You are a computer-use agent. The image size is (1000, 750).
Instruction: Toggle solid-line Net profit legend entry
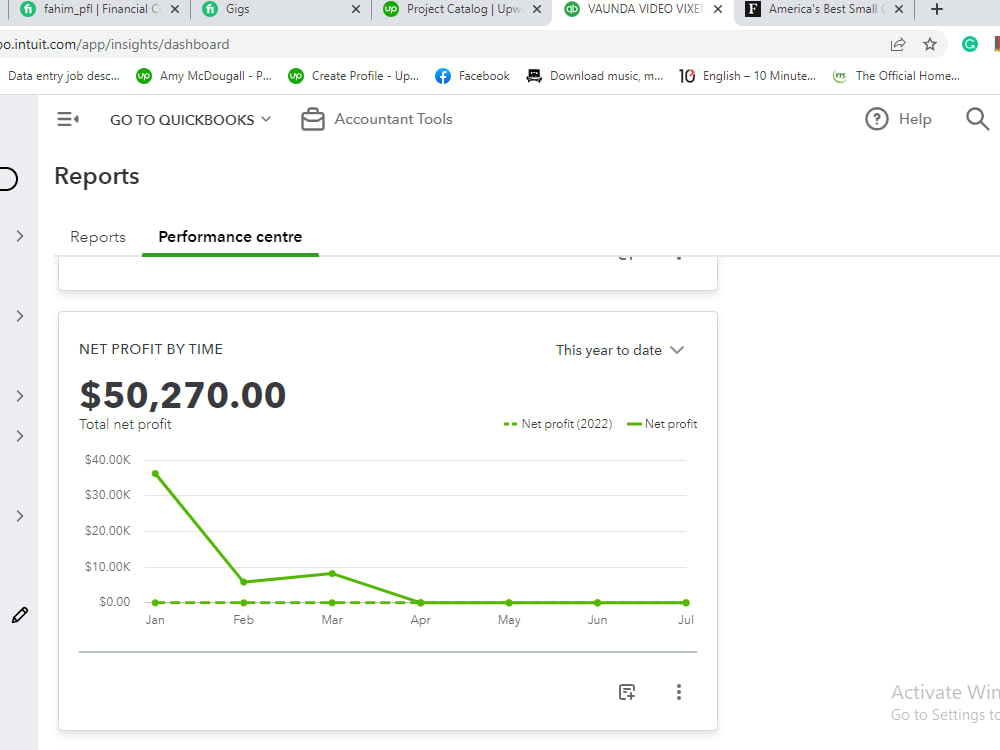(662, 424)
